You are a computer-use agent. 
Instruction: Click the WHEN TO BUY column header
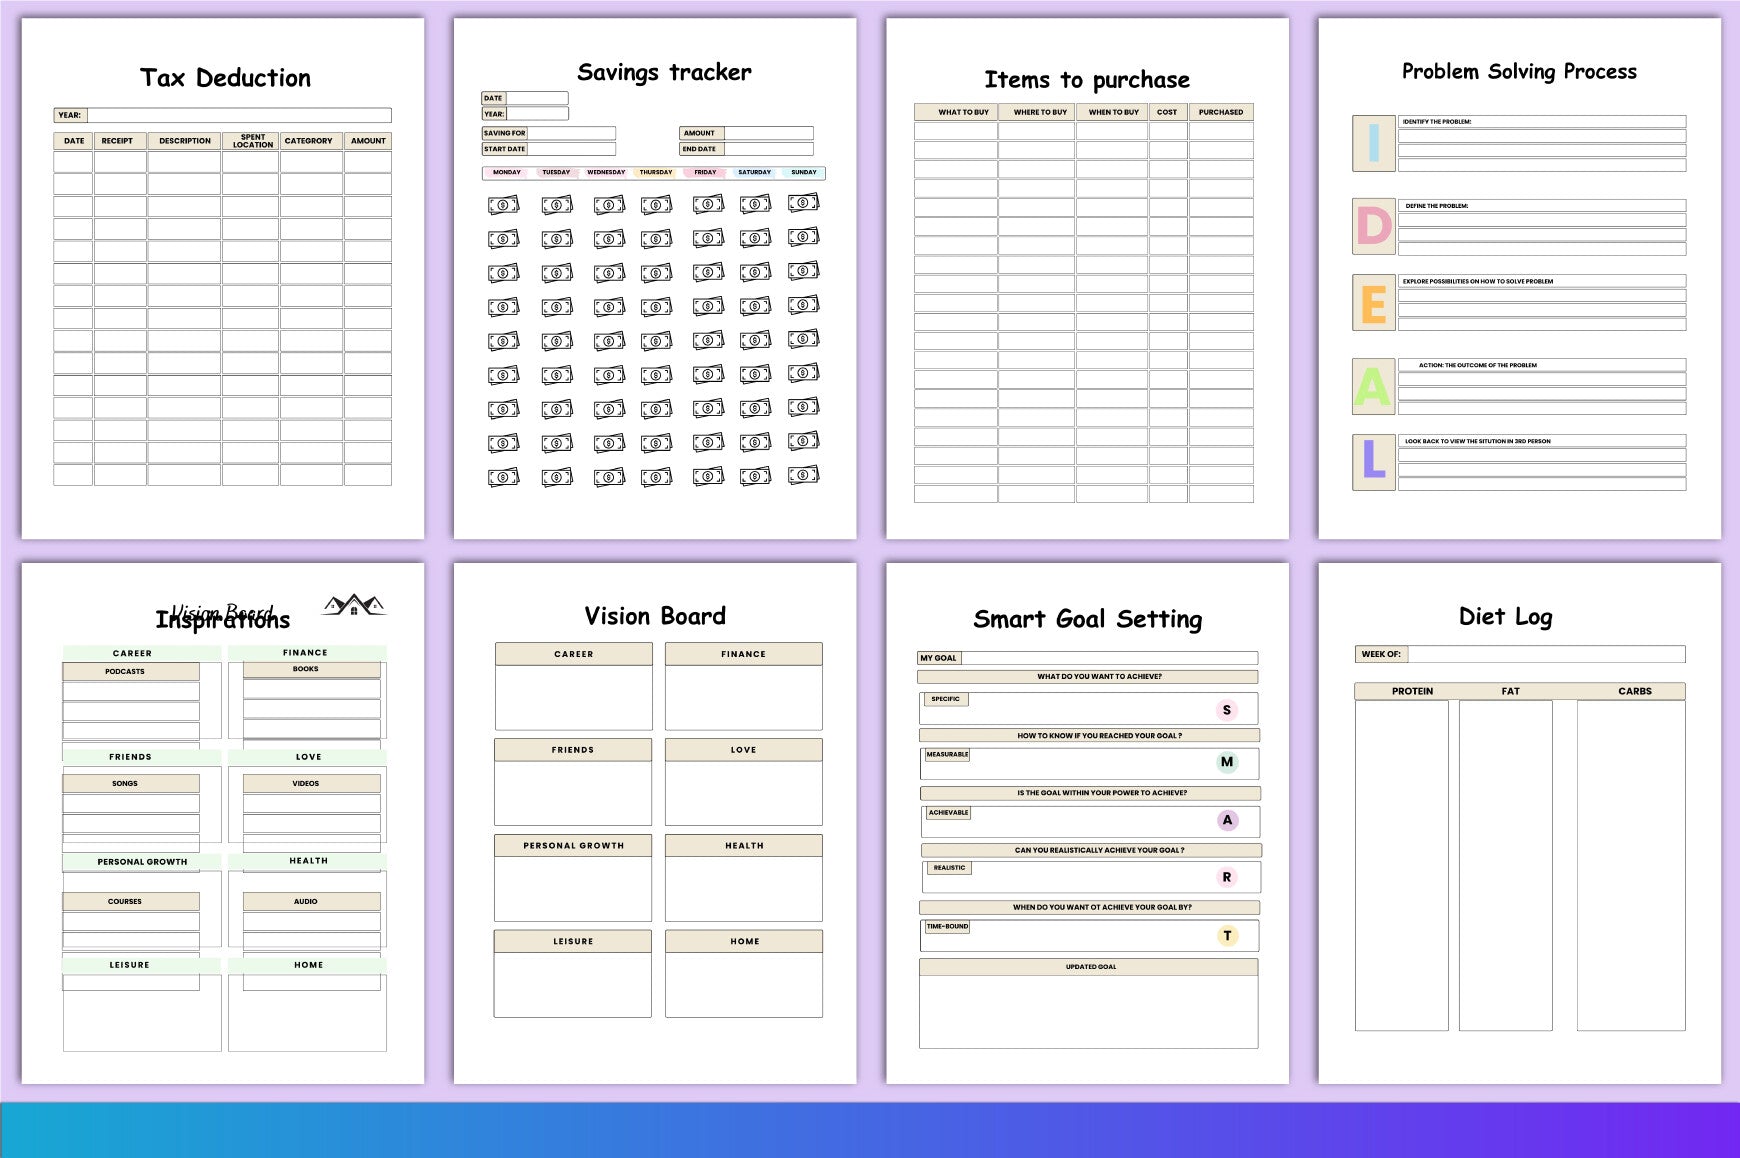click(1112, 112)
